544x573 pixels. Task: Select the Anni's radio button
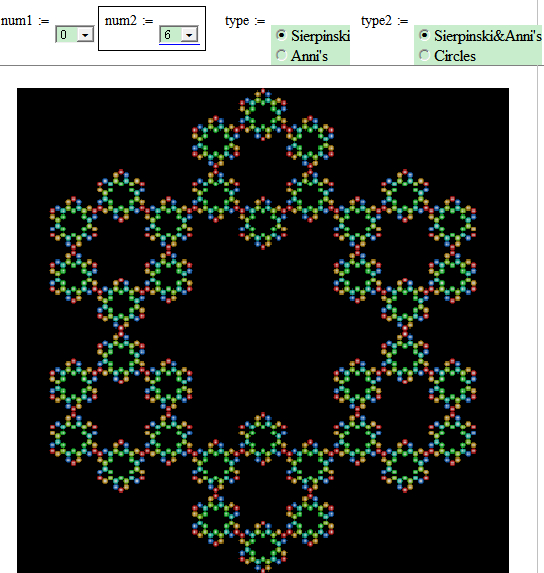(281, 55)
